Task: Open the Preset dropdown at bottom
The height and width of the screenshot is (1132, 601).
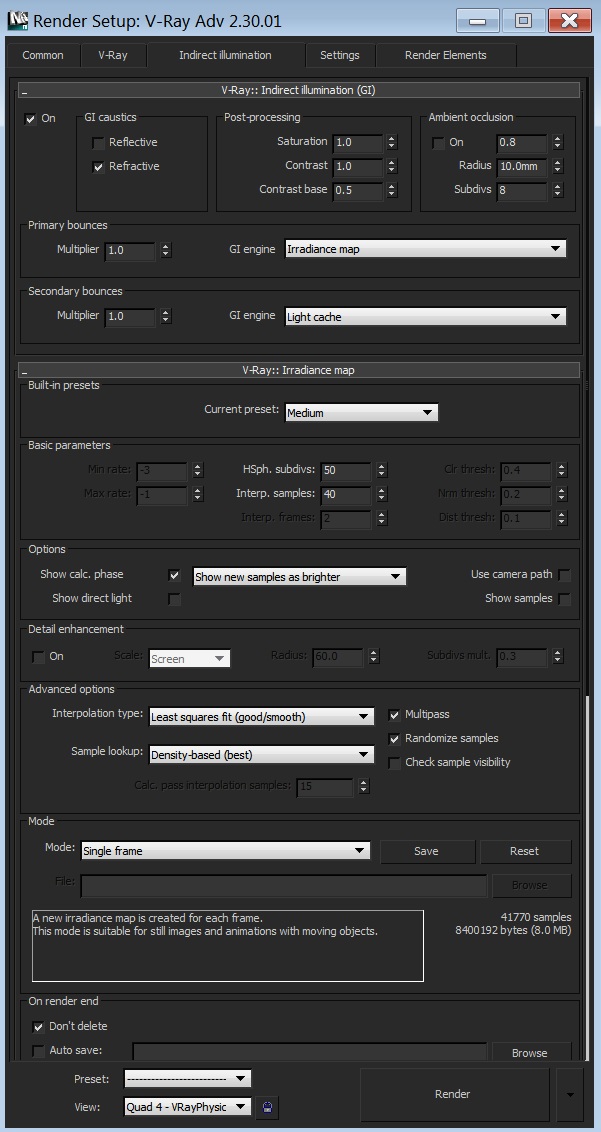Action: click(188, 1079)
